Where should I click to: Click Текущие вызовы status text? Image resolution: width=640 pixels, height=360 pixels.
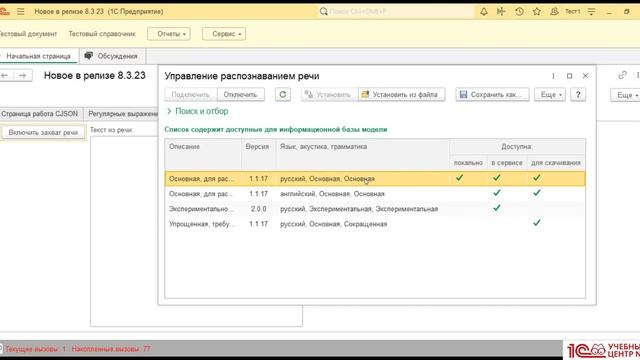[35, 349]
